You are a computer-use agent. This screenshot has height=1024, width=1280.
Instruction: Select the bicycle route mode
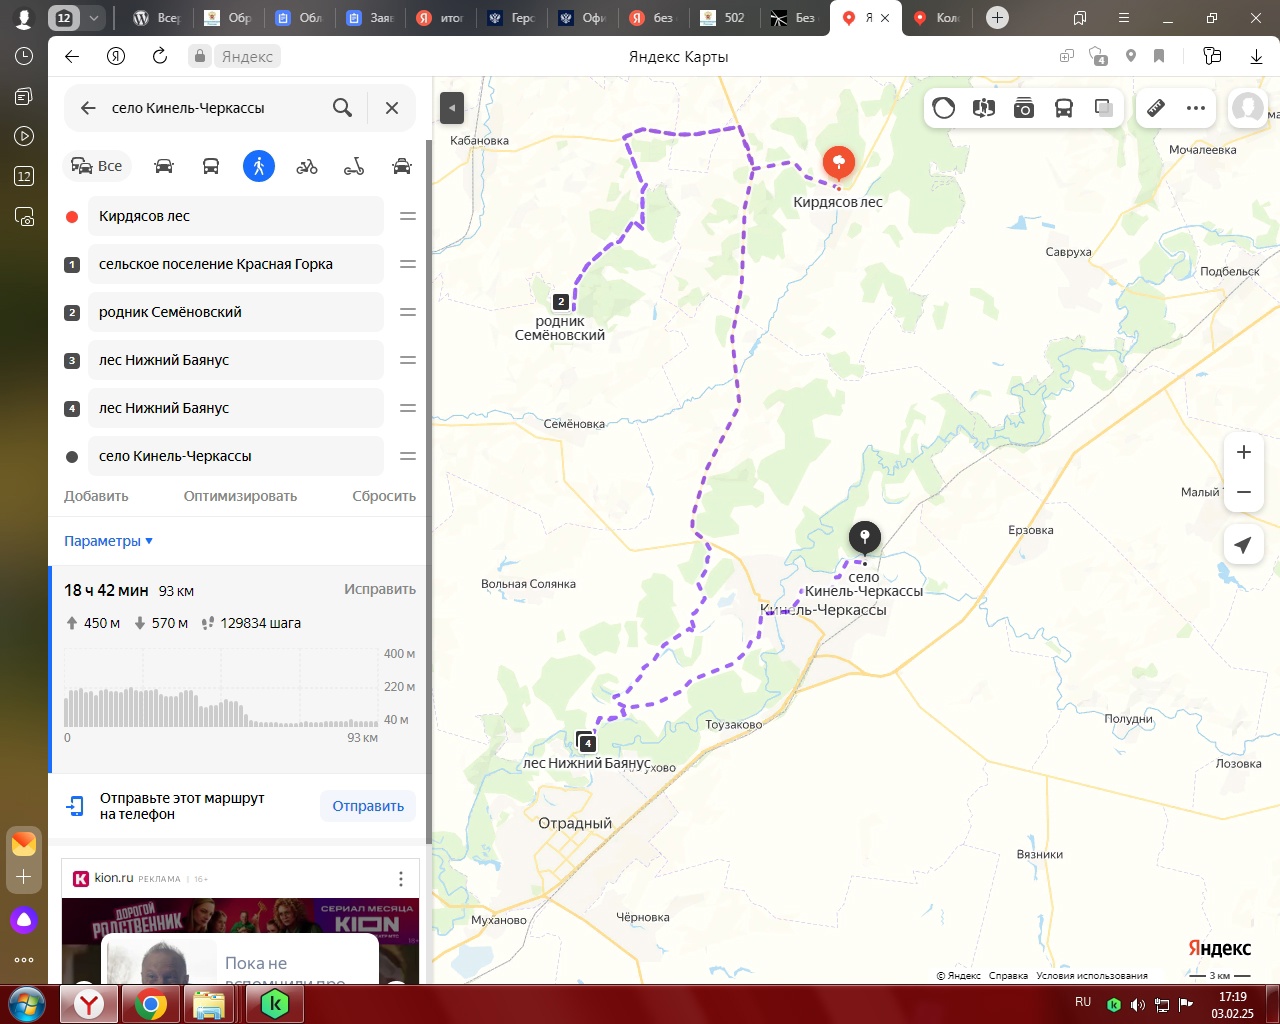pyautogui.click(x=307, y=166)
